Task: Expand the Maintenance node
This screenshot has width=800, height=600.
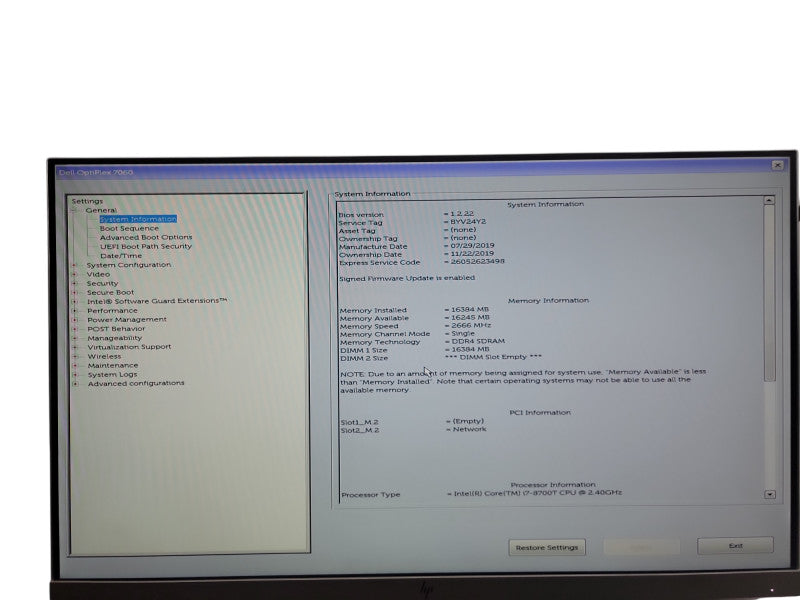Action: 75,365
